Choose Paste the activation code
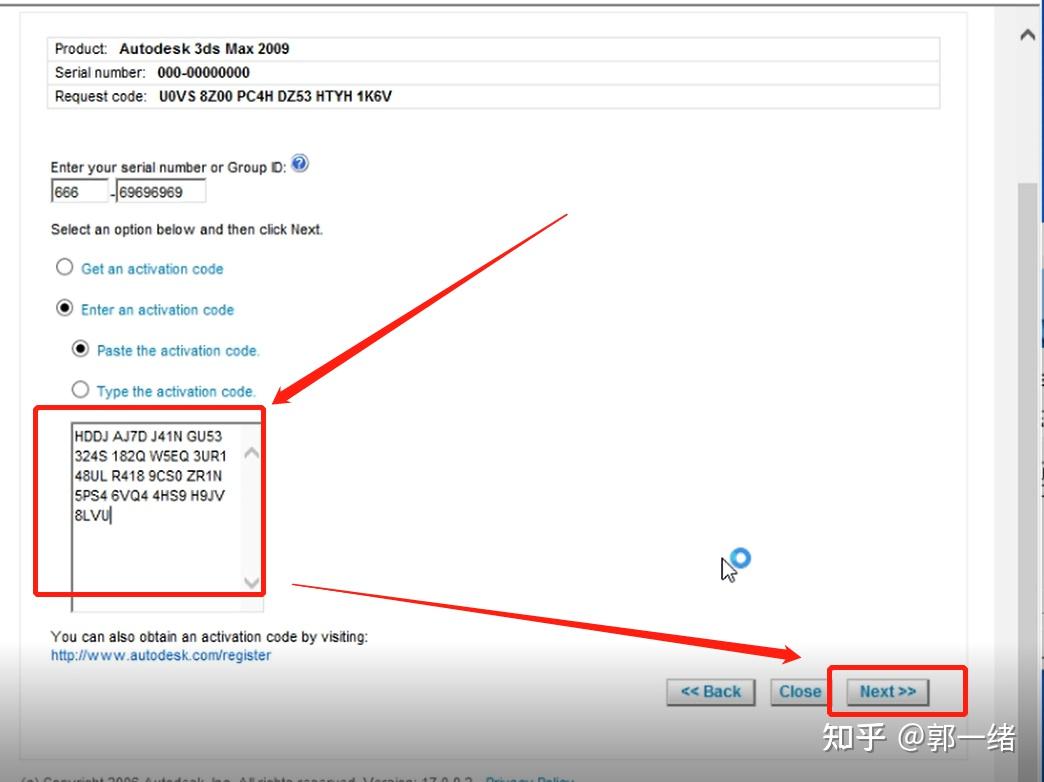 (x=81, y=348)
